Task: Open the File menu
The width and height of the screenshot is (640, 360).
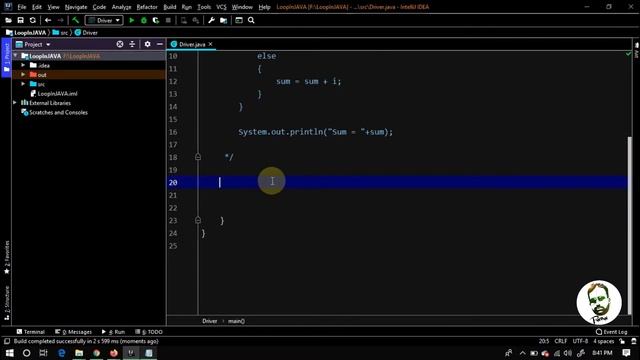Action: 22,7
